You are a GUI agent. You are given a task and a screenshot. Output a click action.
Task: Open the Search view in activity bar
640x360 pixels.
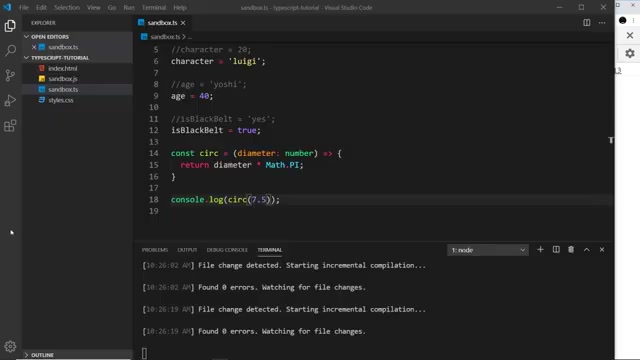click(x=10, y=51)
